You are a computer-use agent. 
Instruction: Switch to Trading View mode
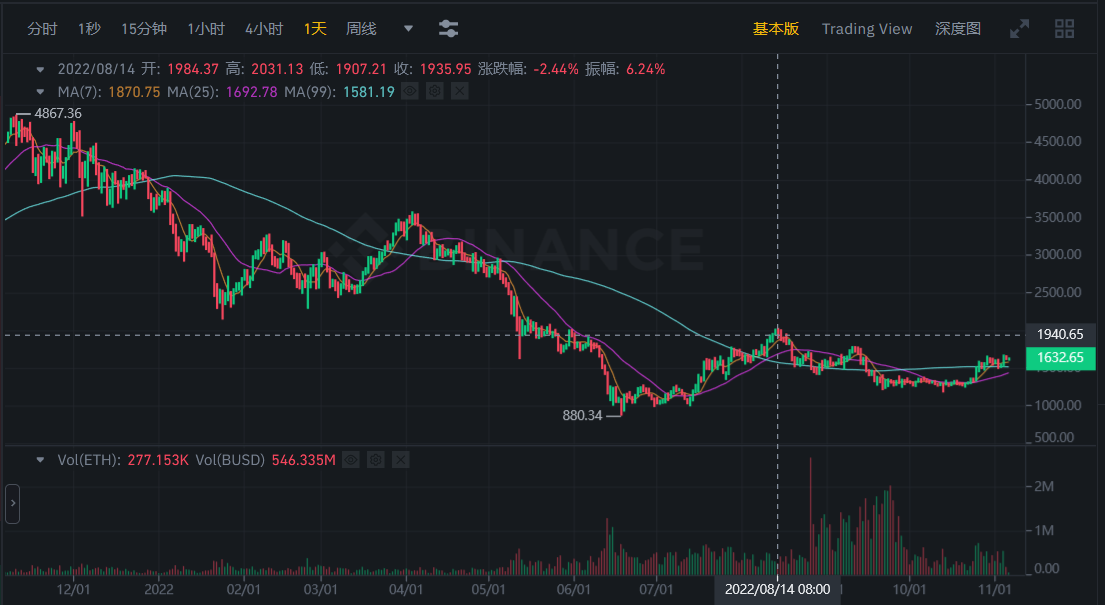pos(866,29)
